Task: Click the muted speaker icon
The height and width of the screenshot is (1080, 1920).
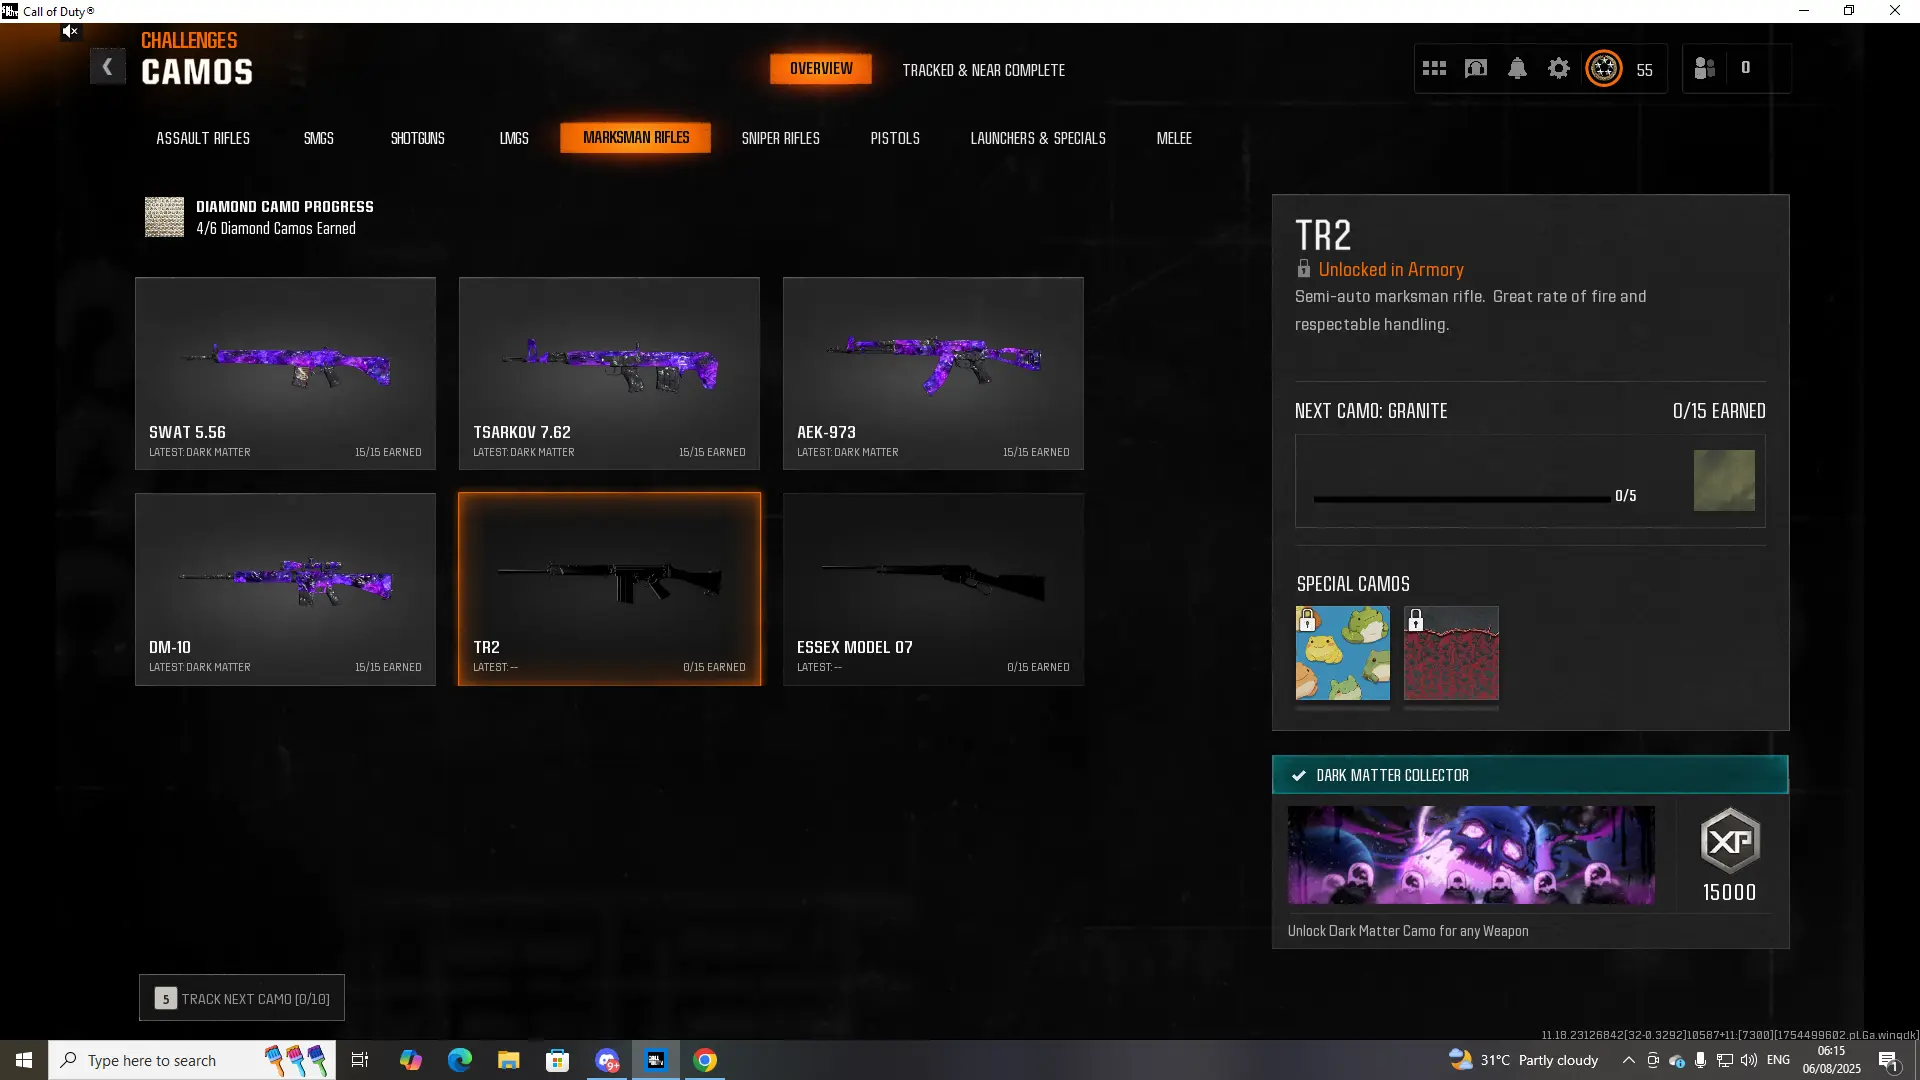Action: point(69,32)
